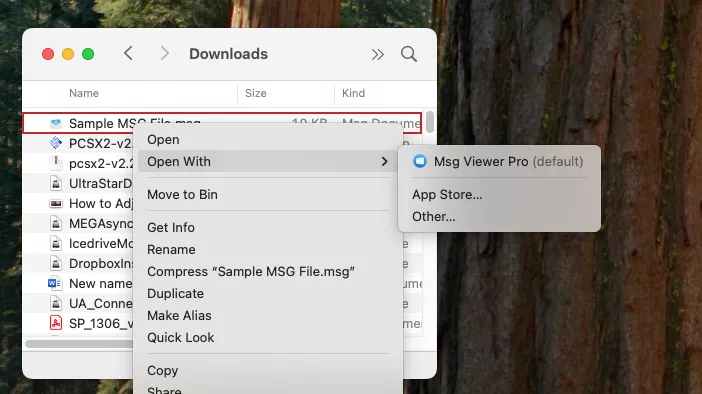Viewport: 702px width, 394px height.
Task: Expand hidden toolbar items double-chevron
Action: [x=377, y=55]
